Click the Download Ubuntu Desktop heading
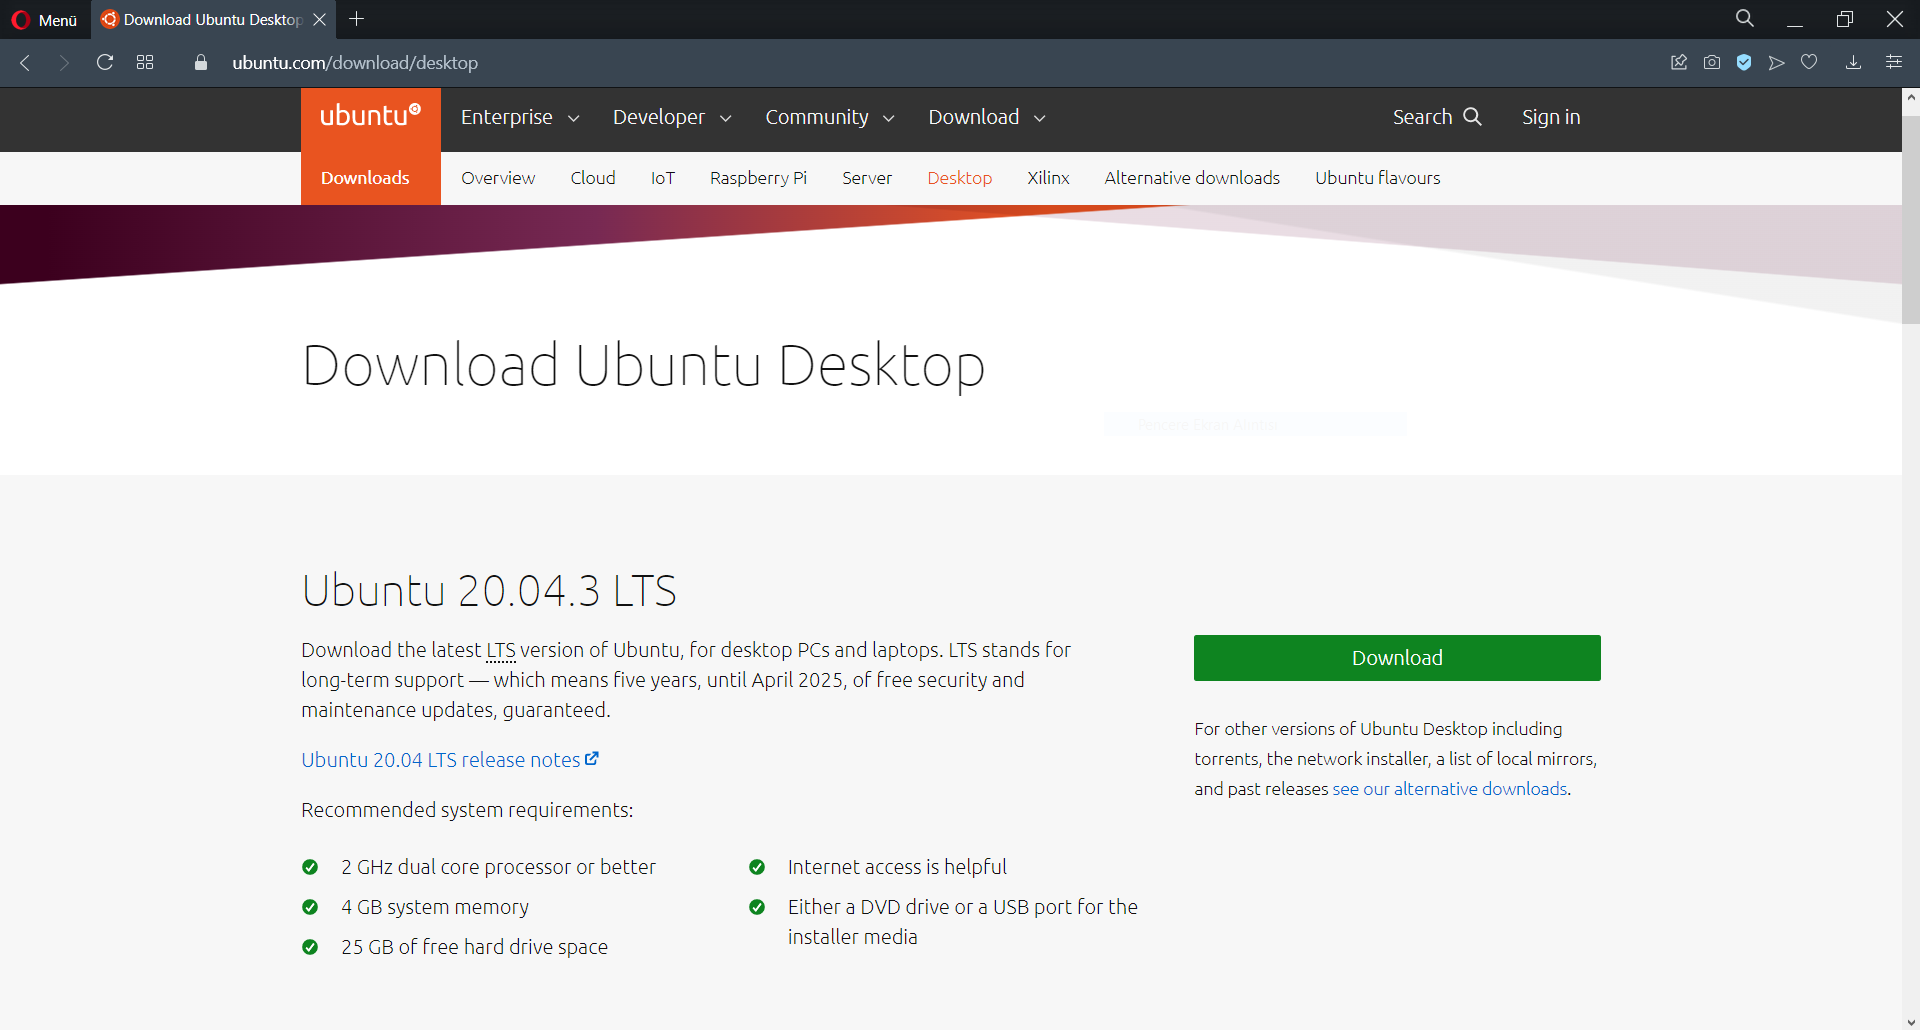 point(644,366)
